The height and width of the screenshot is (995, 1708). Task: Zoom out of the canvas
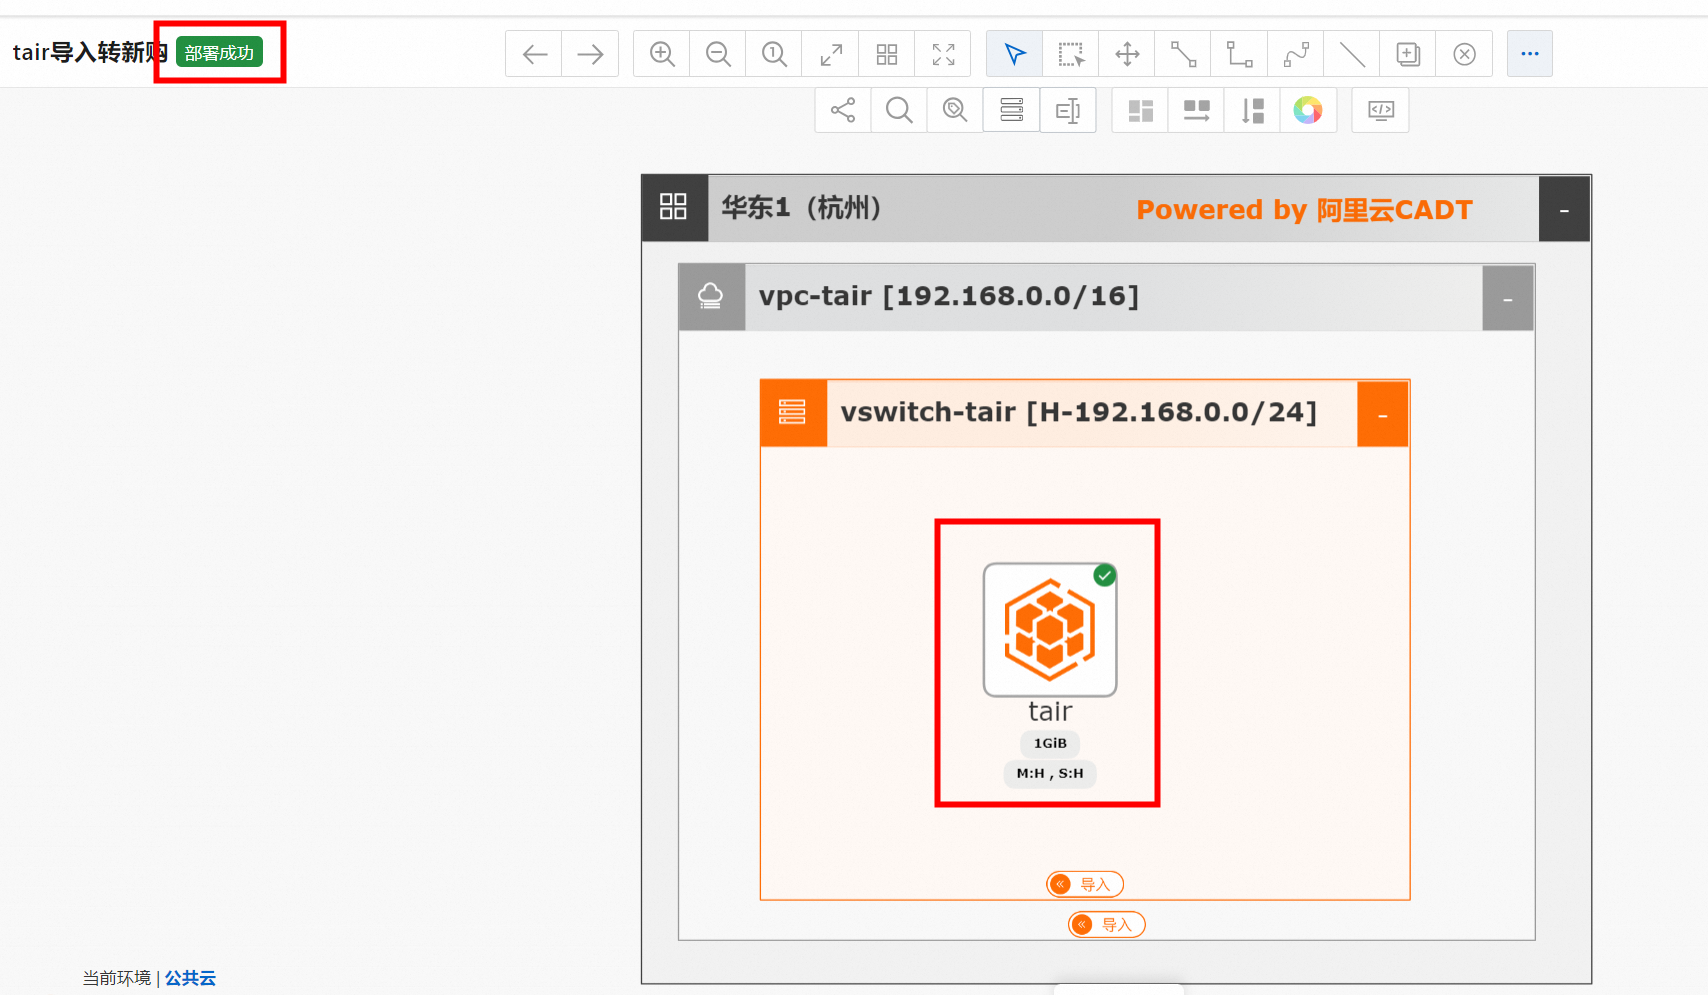point(718,54)
